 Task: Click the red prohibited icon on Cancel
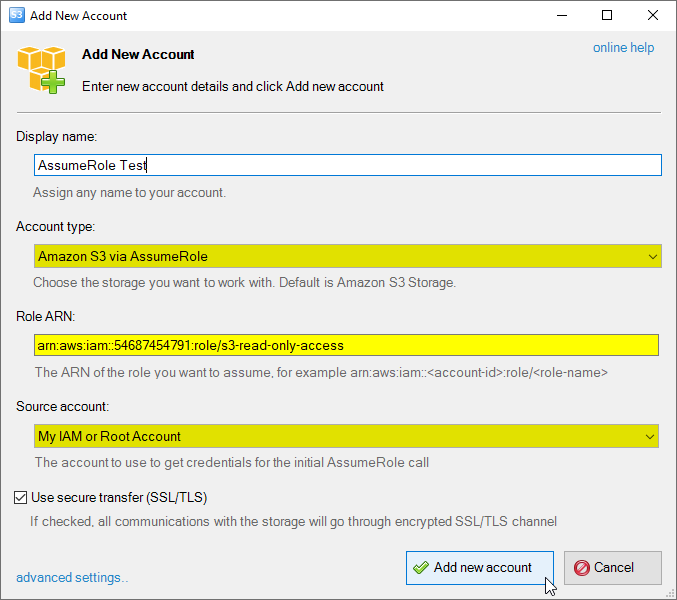tap(582, 568)
